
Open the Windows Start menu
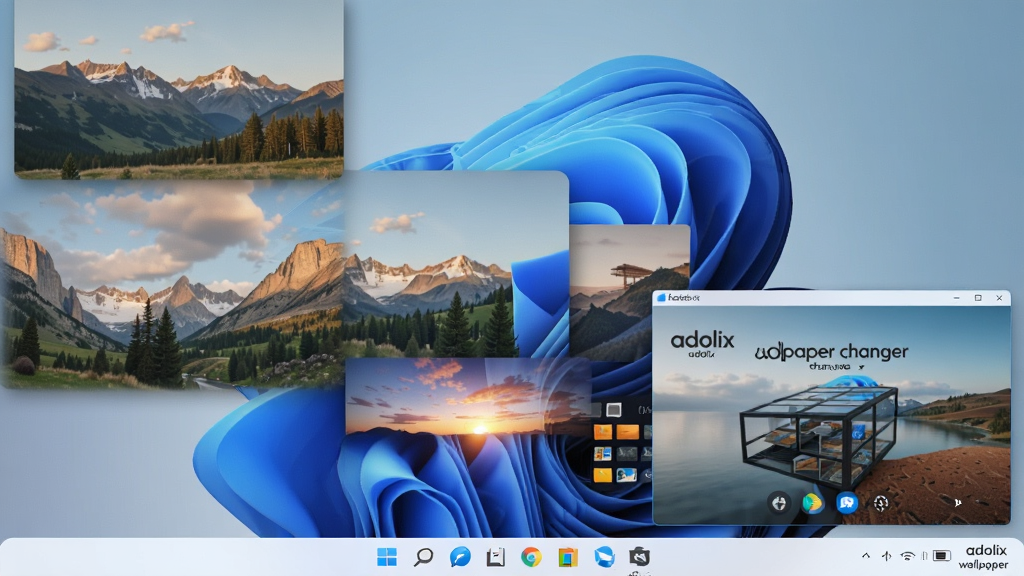click(387, 557)
